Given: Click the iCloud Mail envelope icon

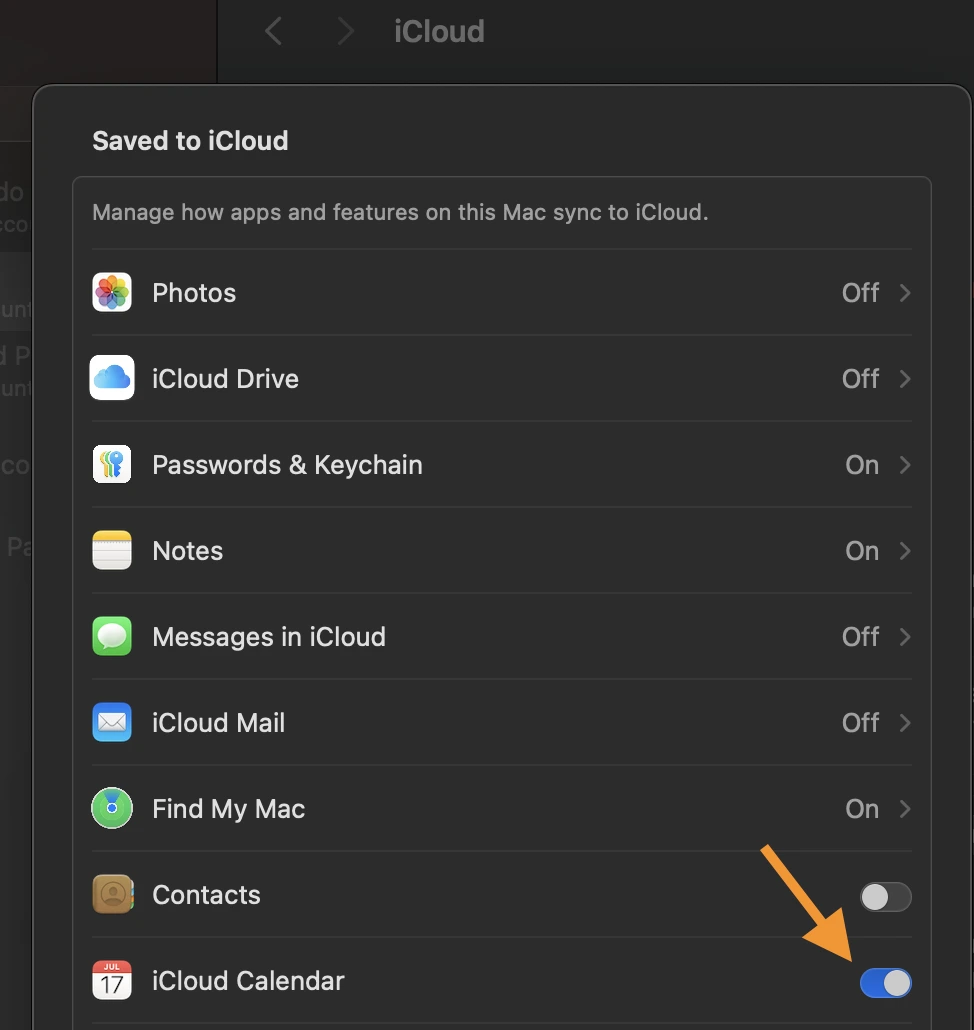Looking at the screenshot, I should click(112, 723).
